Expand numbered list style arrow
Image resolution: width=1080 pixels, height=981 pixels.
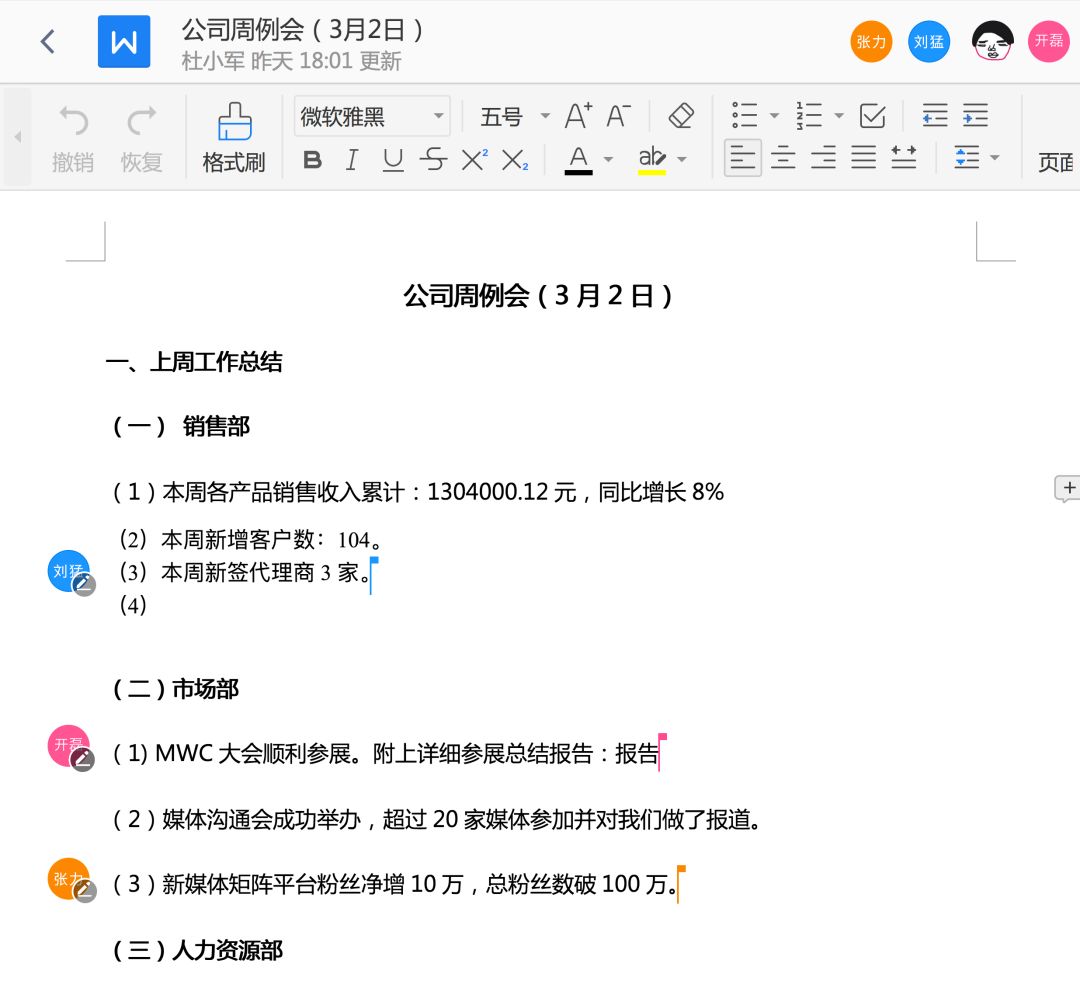[x=839, y=115]
